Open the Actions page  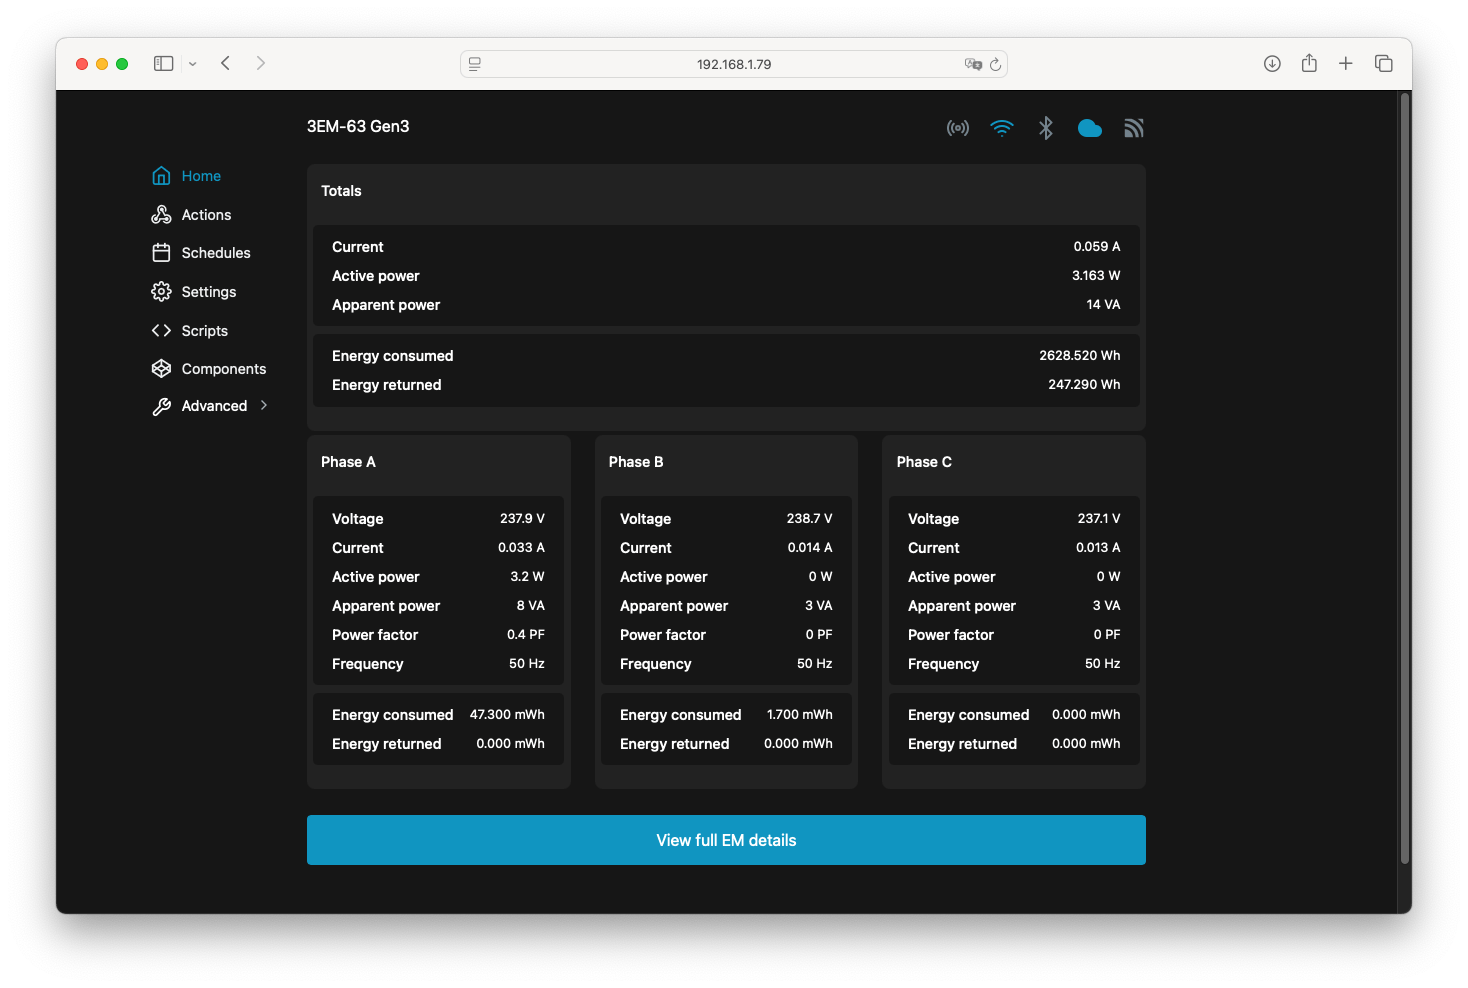click(x=205, y=215)
